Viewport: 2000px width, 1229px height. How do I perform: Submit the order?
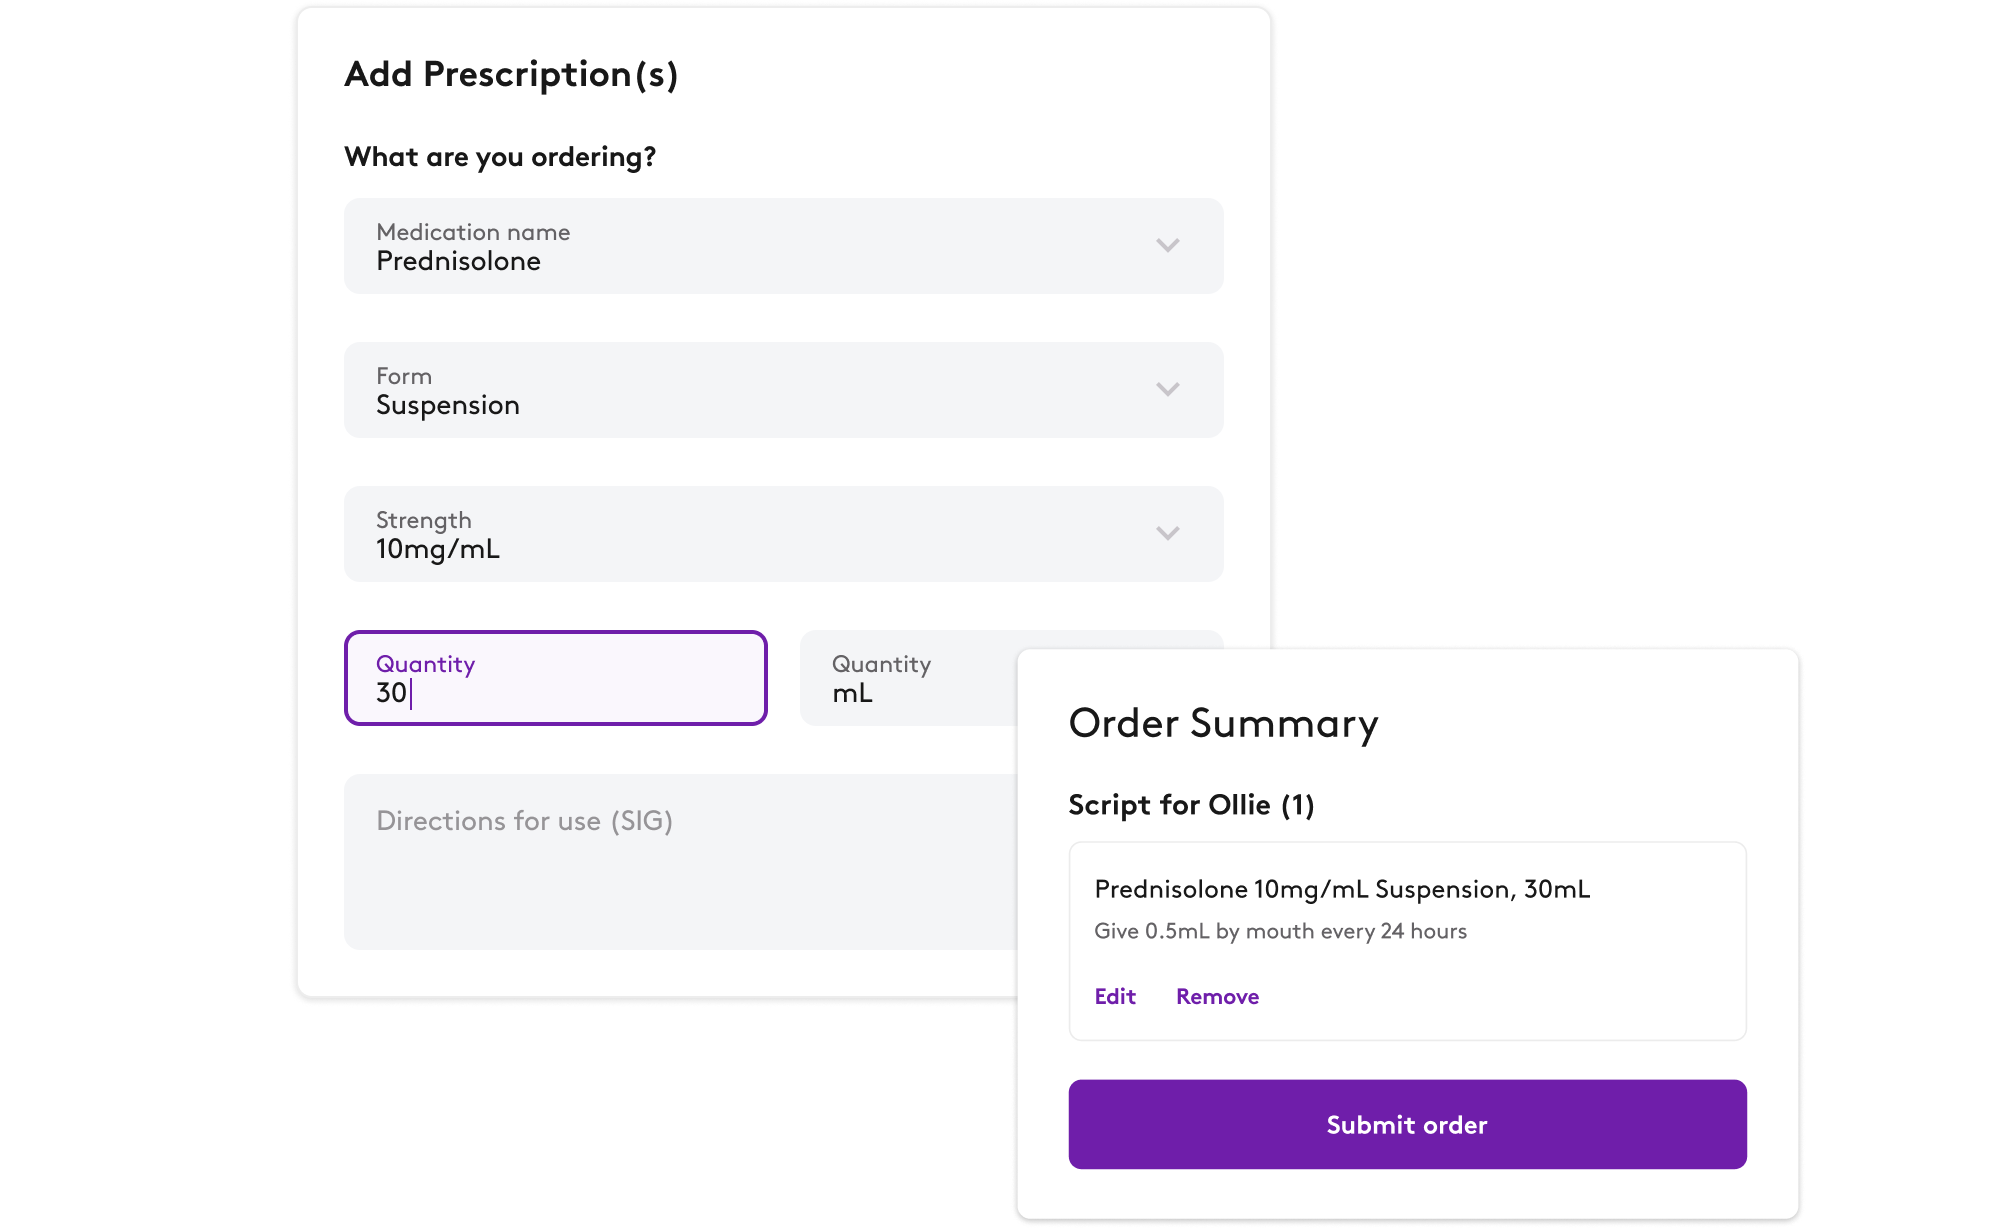(1406, 1124)
